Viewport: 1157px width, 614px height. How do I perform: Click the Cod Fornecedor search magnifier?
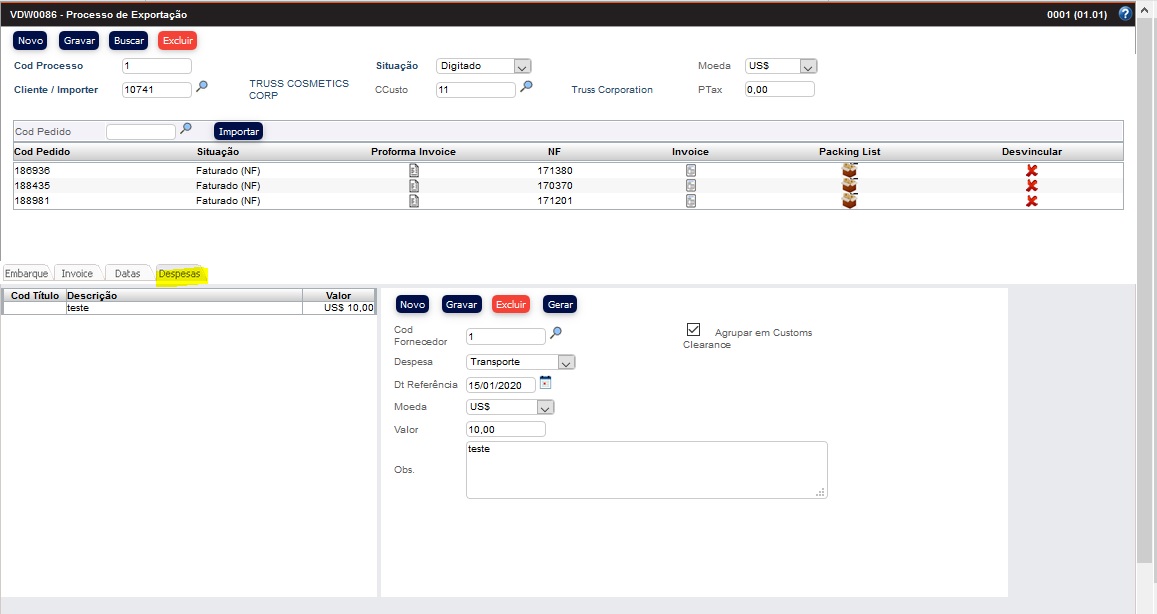[556, 333]
